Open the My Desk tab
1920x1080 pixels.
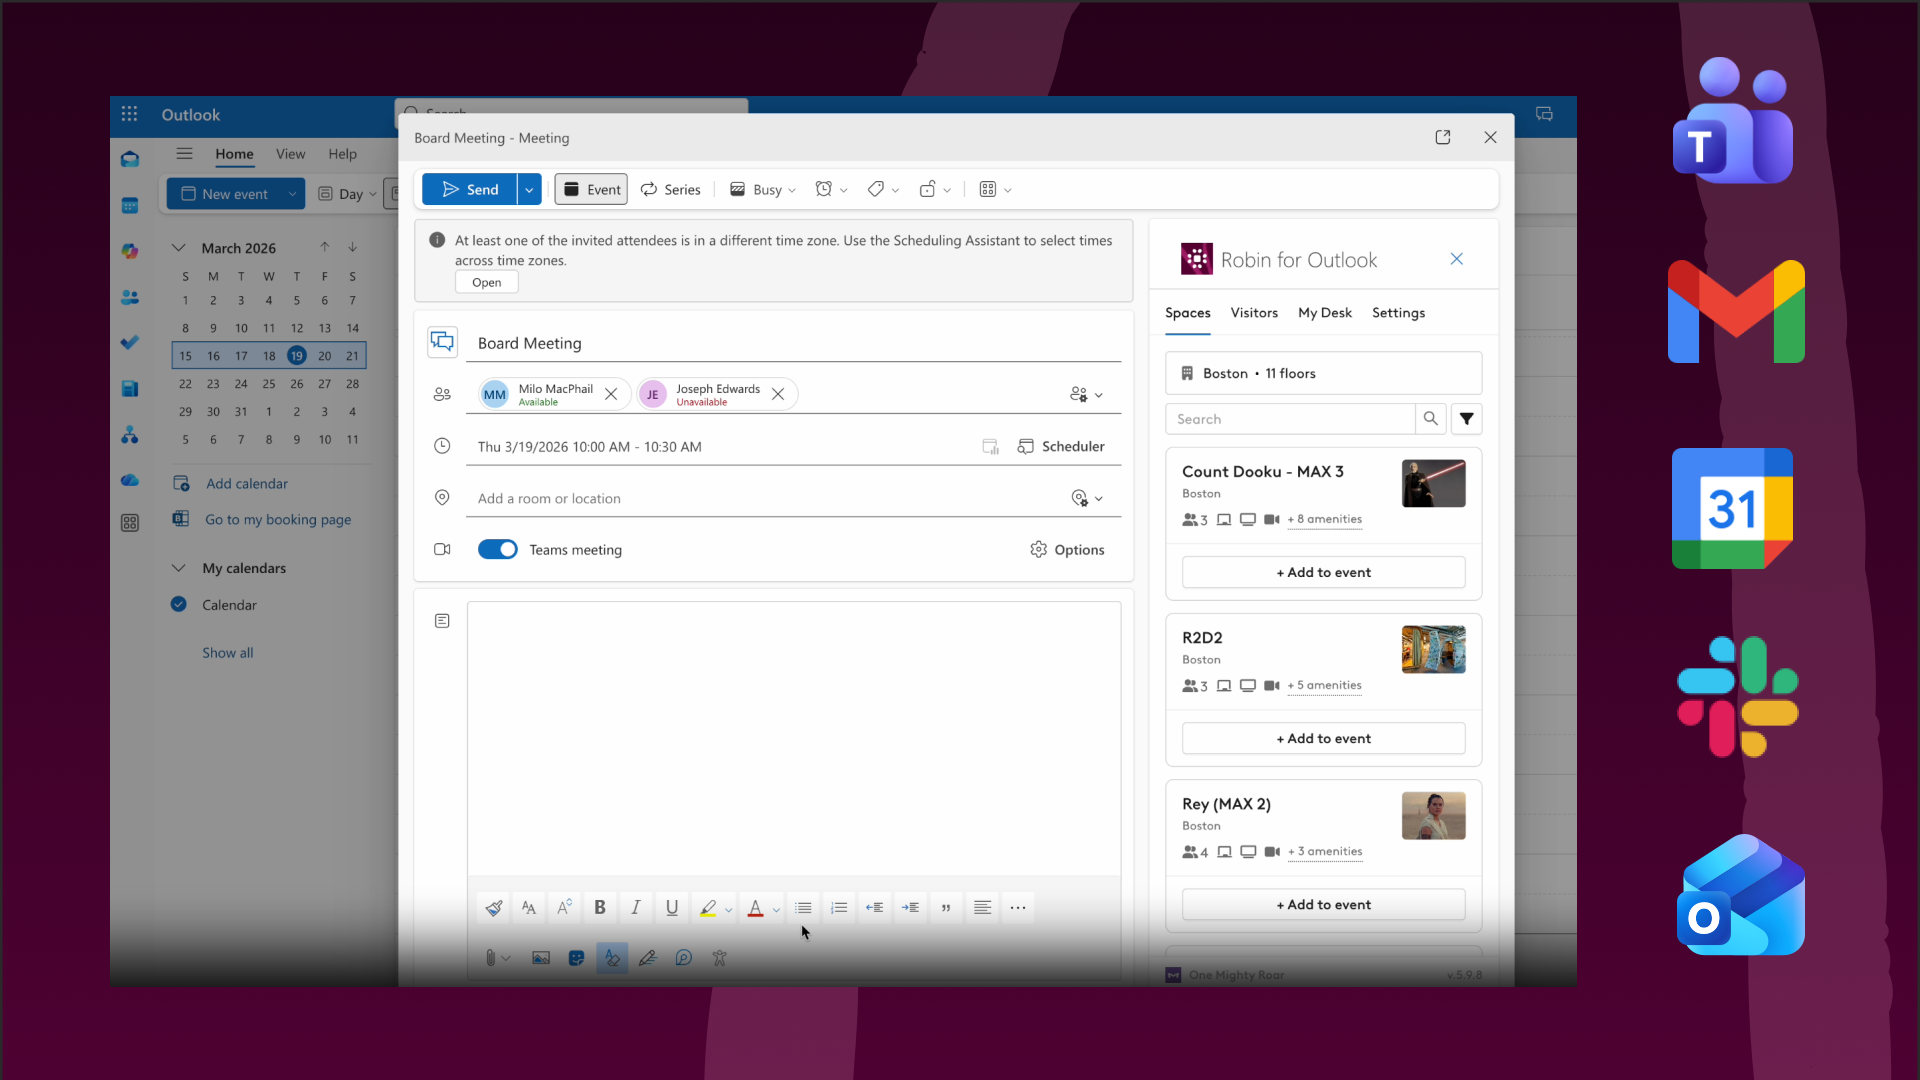[x=1324, y=313]
